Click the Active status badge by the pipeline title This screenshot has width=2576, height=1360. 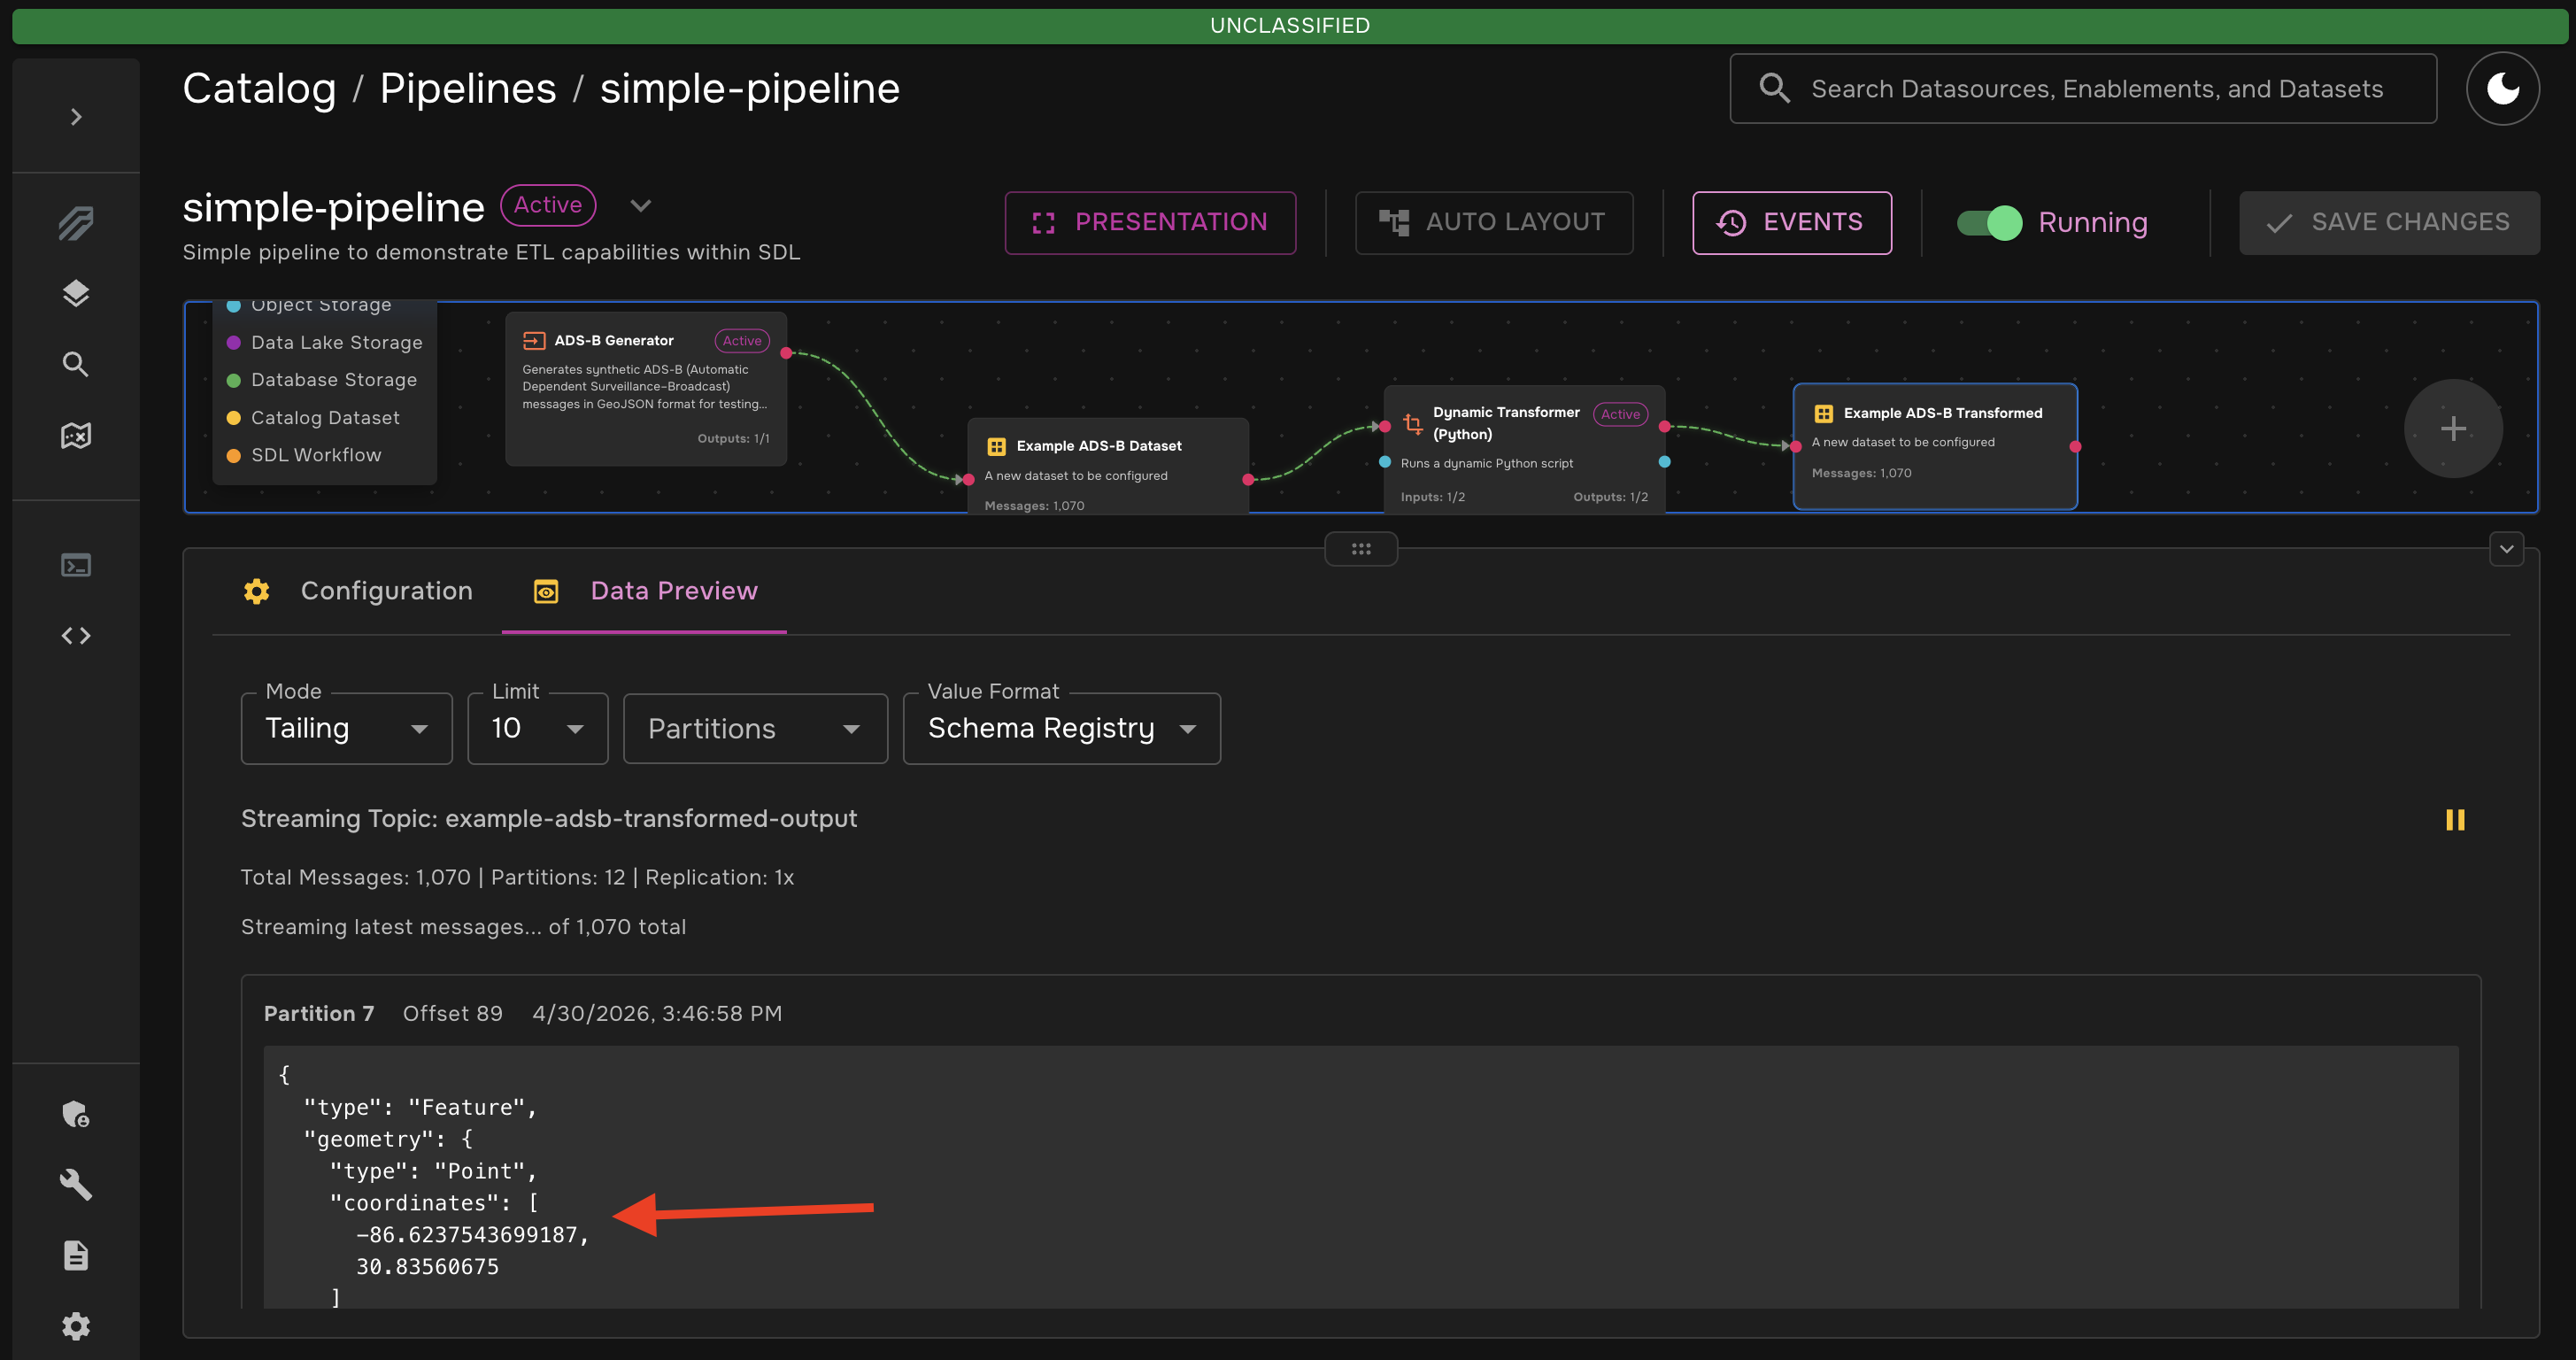pyautogui.click(x=548, y=205)
